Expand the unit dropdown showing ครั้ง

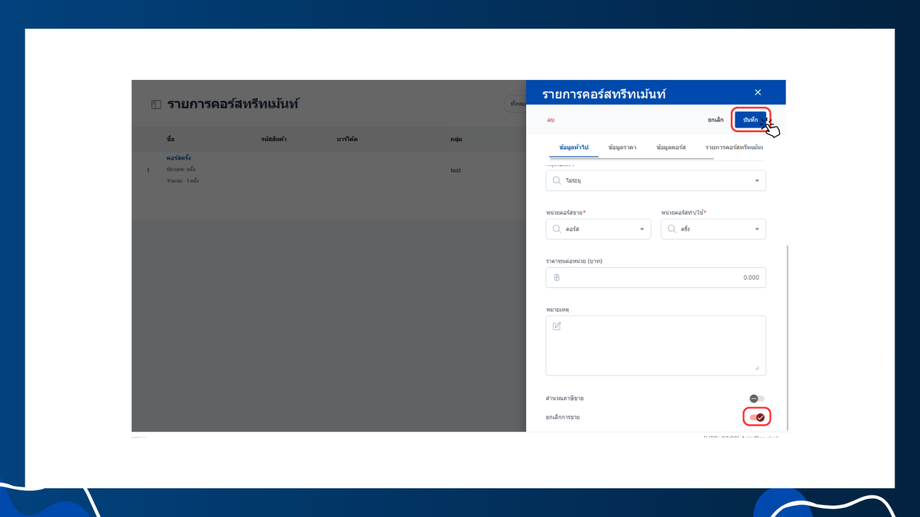[713, 229]
